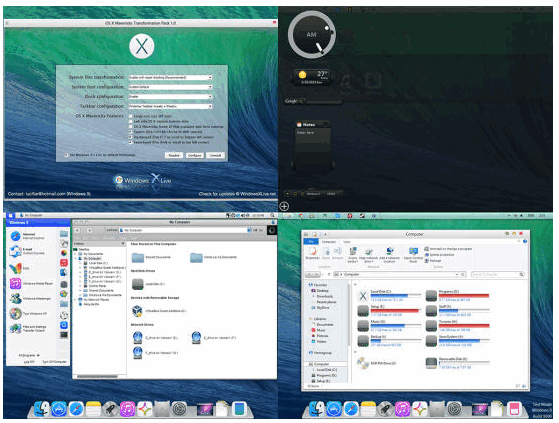Open Finder in the bottom-right dock
This screenshot has height=423, width=559.
(x=317, y=409)
